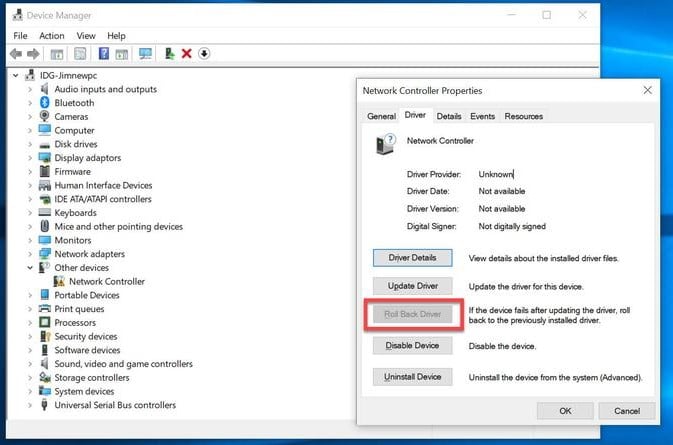The image size is (673, 445).
Task: Click OK in Network Controller Properties
Action: click(565, 411)
